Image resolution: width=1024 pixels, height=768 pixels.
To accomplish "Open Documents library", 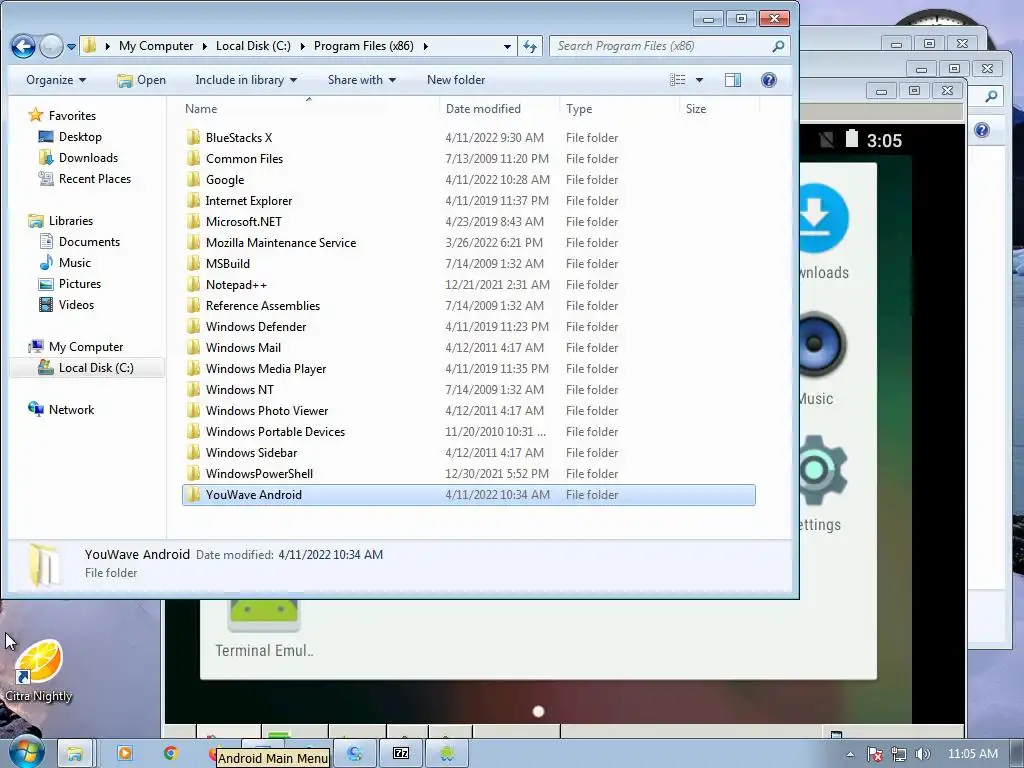I will pos(89,242).
